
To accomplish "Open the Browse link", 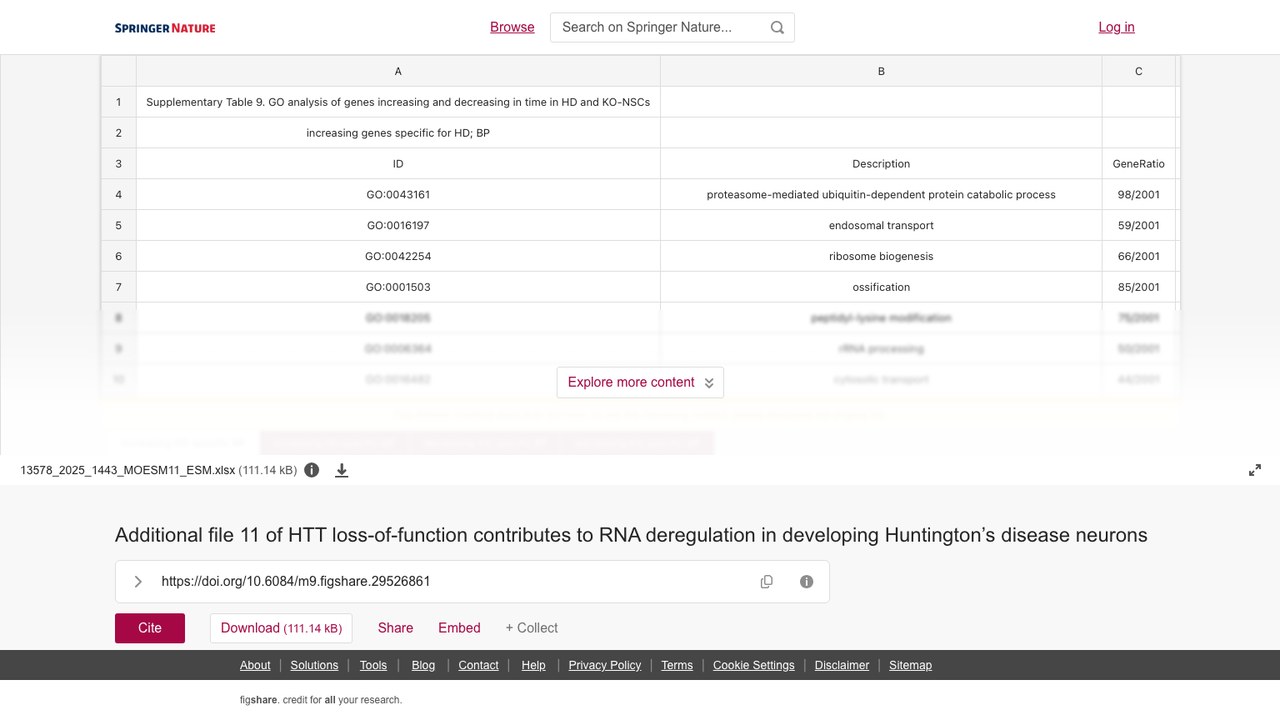I will click(512, 27).
